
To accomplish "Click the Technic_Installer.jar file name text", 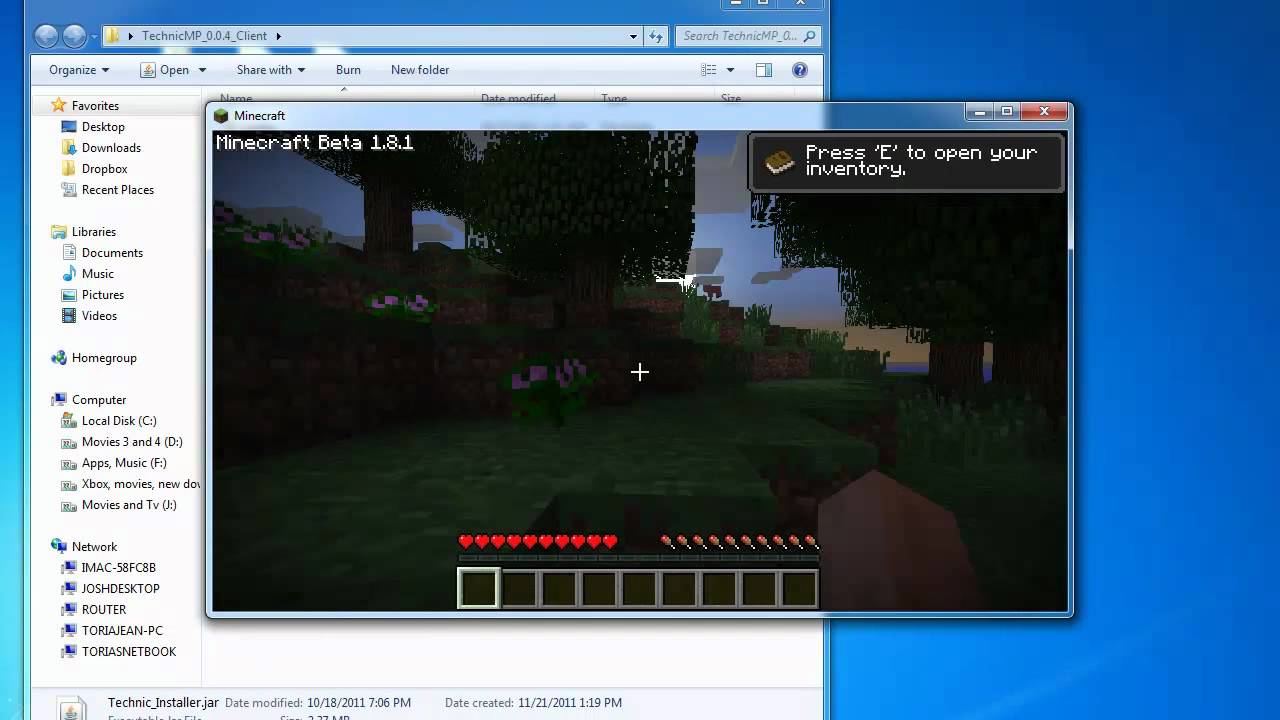I will (163, 703).
